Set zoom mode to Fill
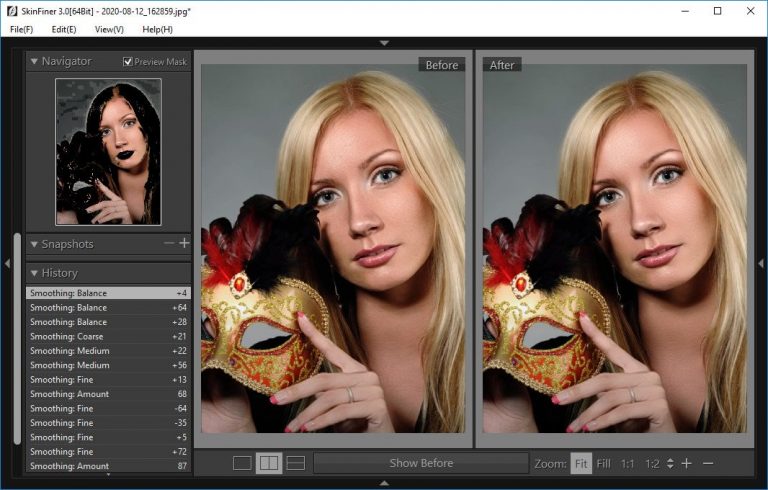Viewport: 768px width, 490px height. 603,463
